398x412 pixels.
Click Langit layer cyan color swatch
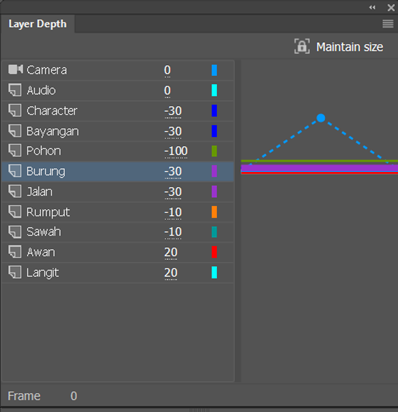tap(214, 273)
